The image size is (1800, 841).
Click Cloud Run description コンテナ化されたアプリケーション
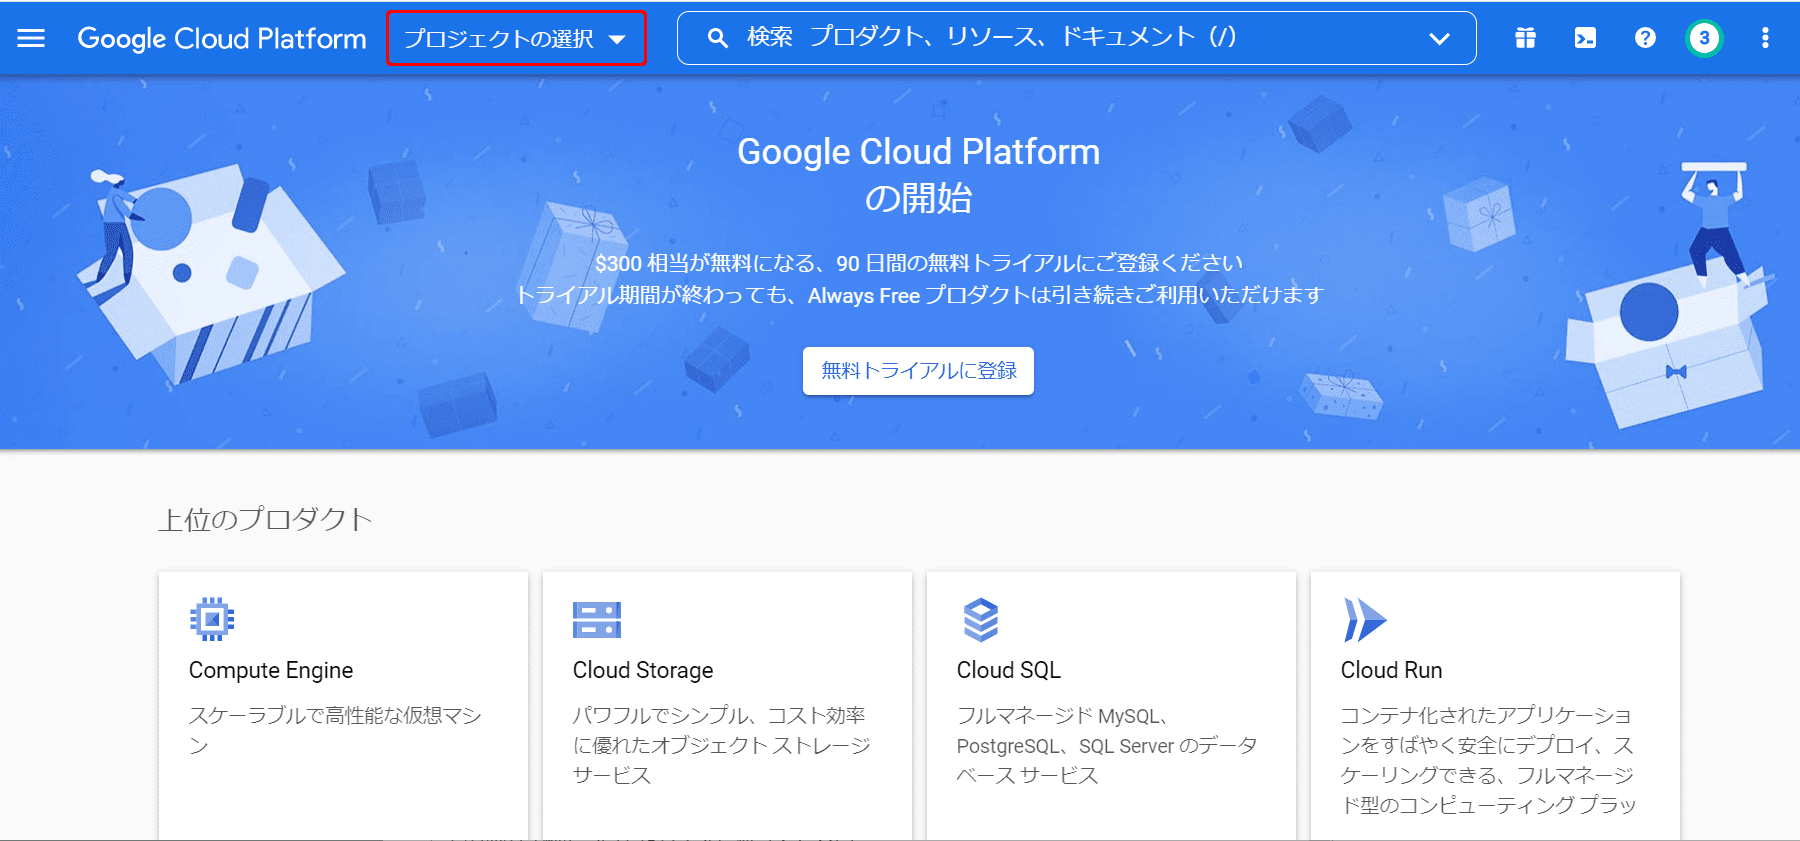click(1487, 760)
